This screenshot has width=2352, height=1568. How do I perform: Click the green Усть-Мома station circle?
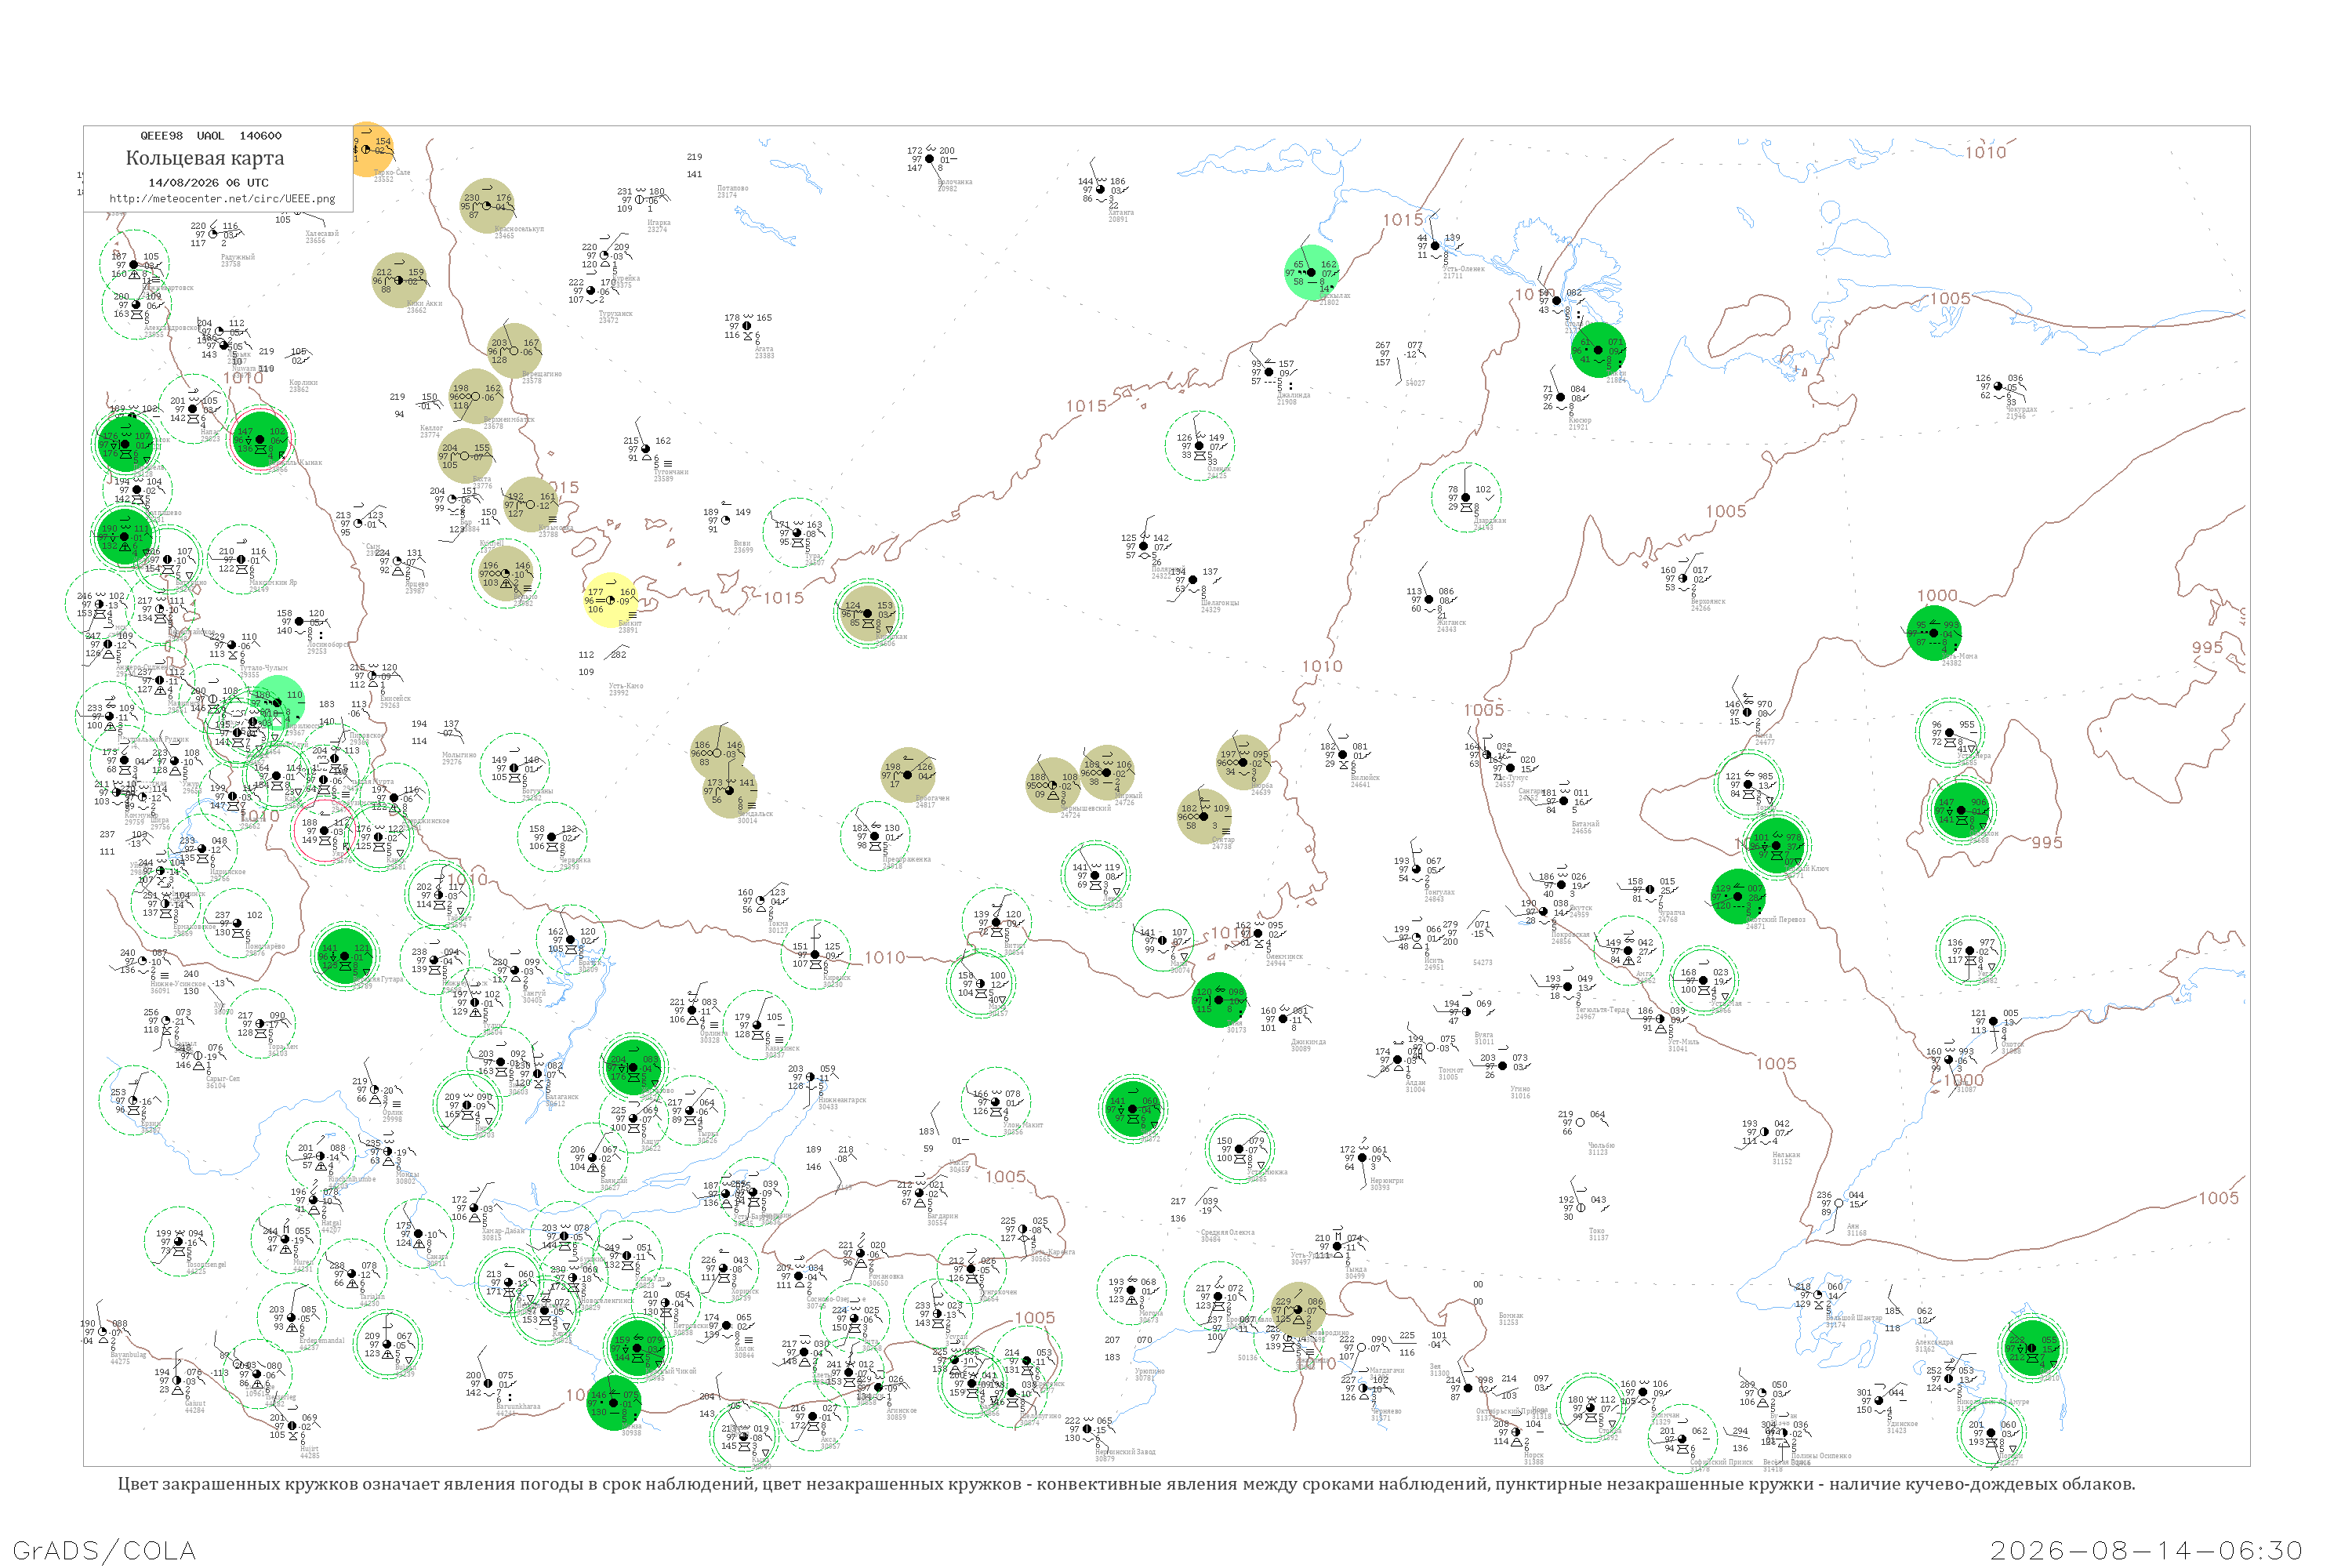pyautogui.click(x=1934, y=633)
